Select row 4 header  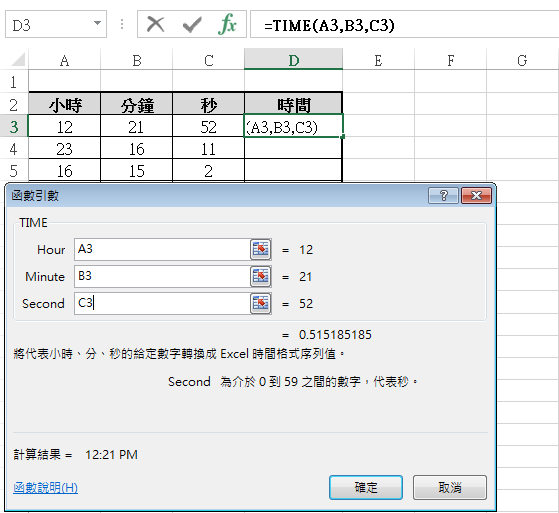(14, 149)
